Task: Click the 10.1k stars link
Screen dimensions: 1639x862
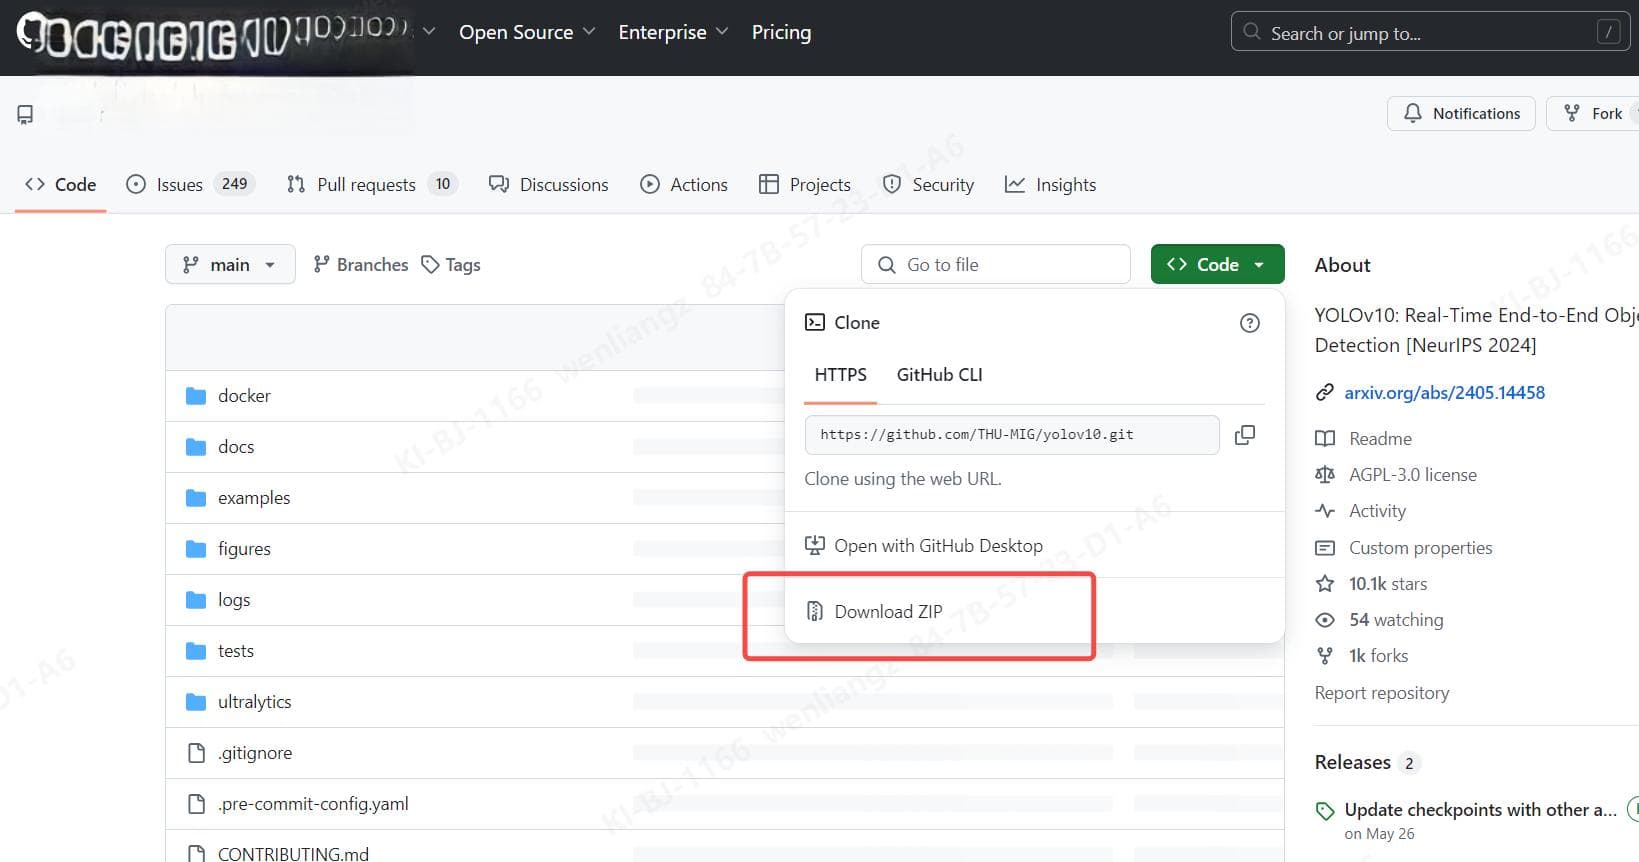Action: tap(1388, 584)
